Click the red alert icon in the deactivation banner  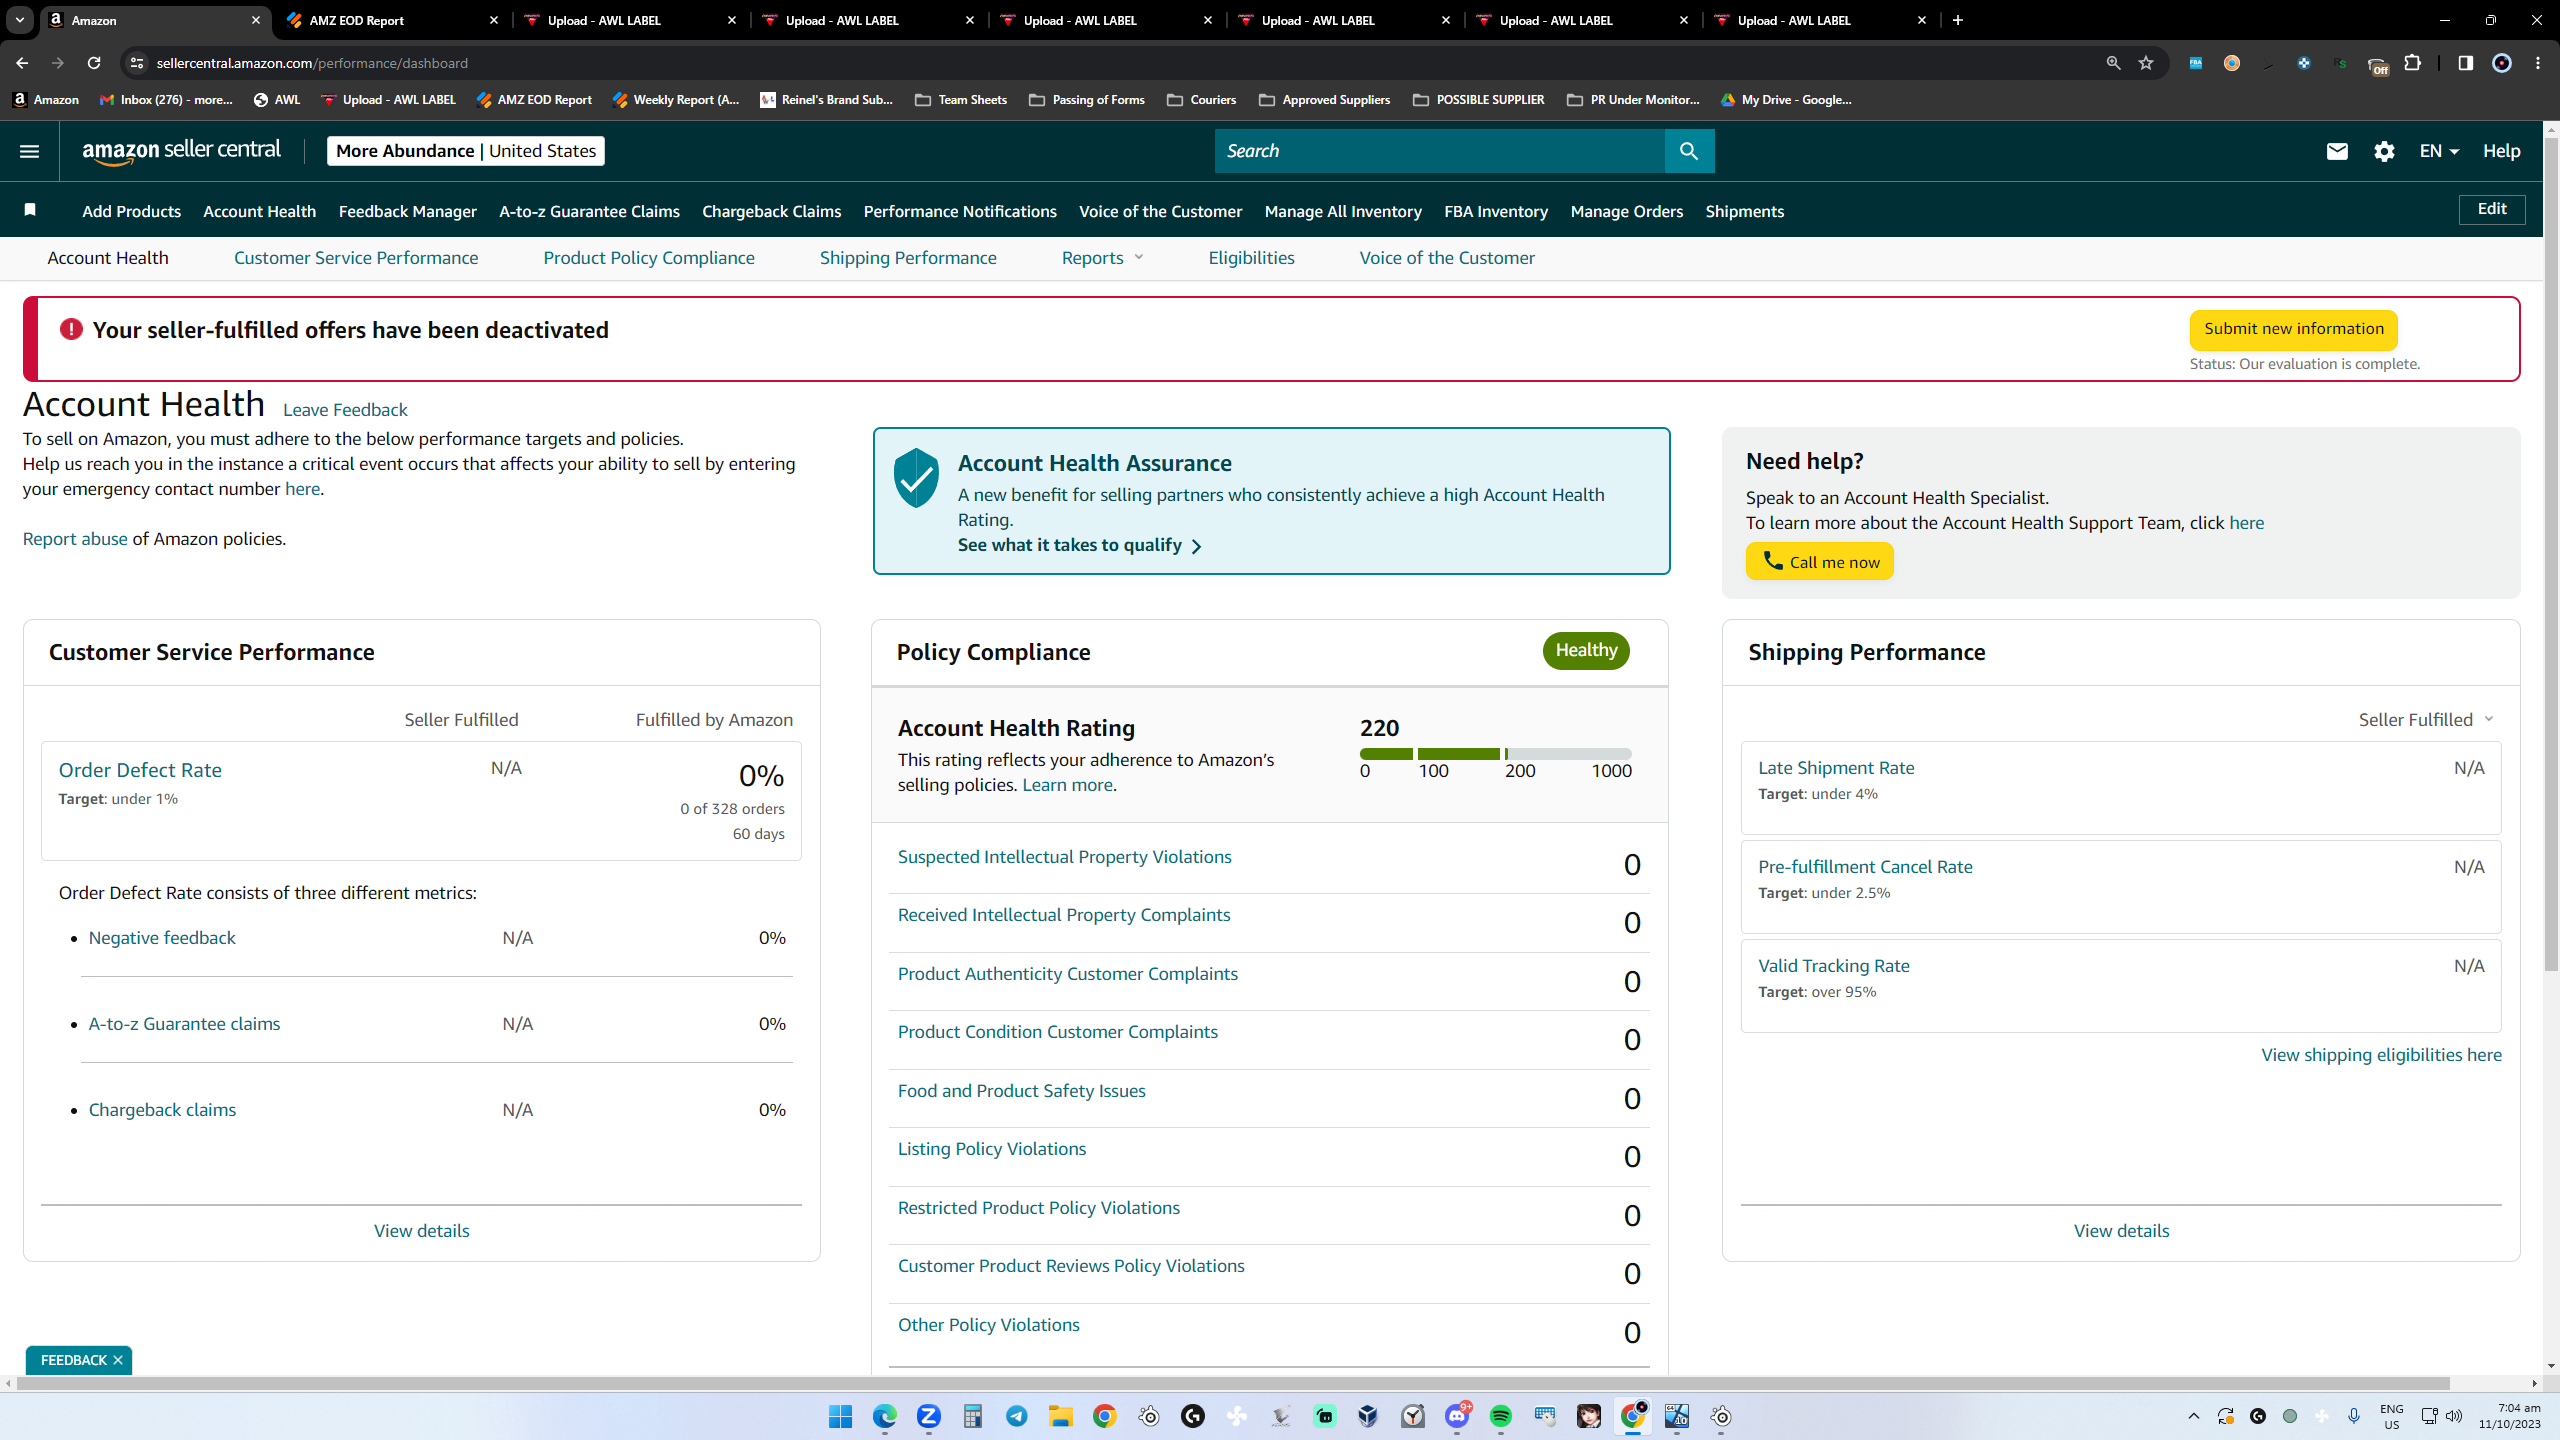tap(71, 329)
